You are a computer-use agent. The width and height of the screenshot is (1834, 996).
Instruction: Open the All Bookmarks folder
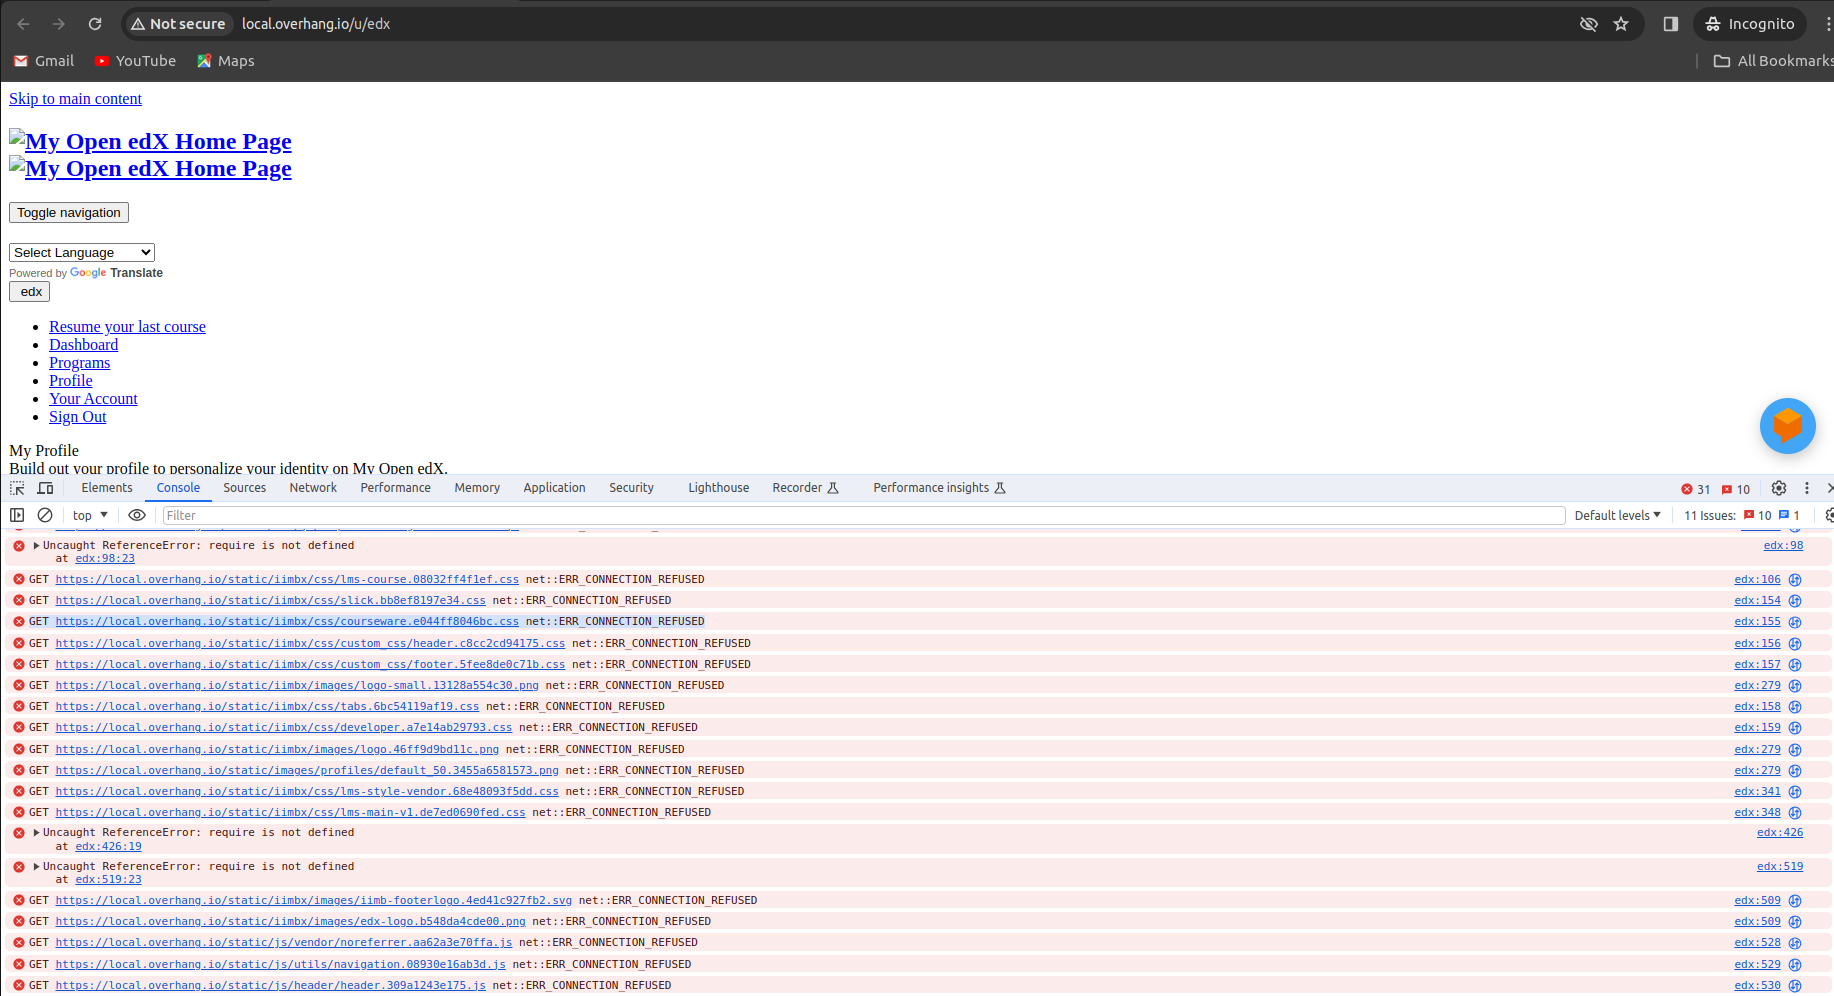tap(1773, 61)
